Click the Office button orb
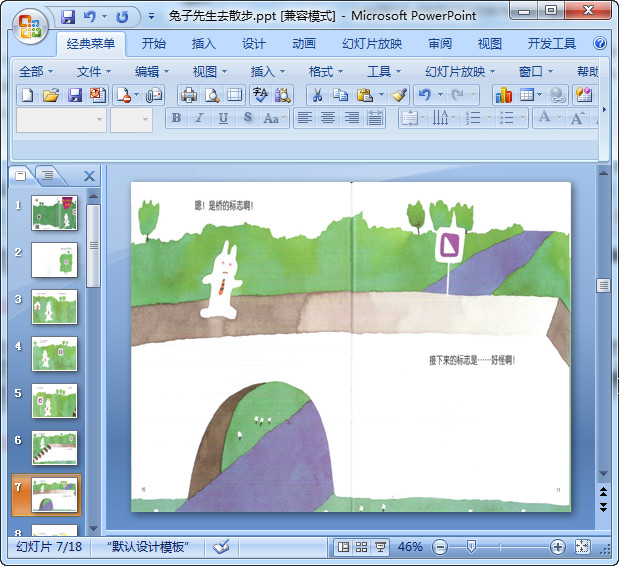The height and width of the screenshot is (566, 619). point(30,26)
